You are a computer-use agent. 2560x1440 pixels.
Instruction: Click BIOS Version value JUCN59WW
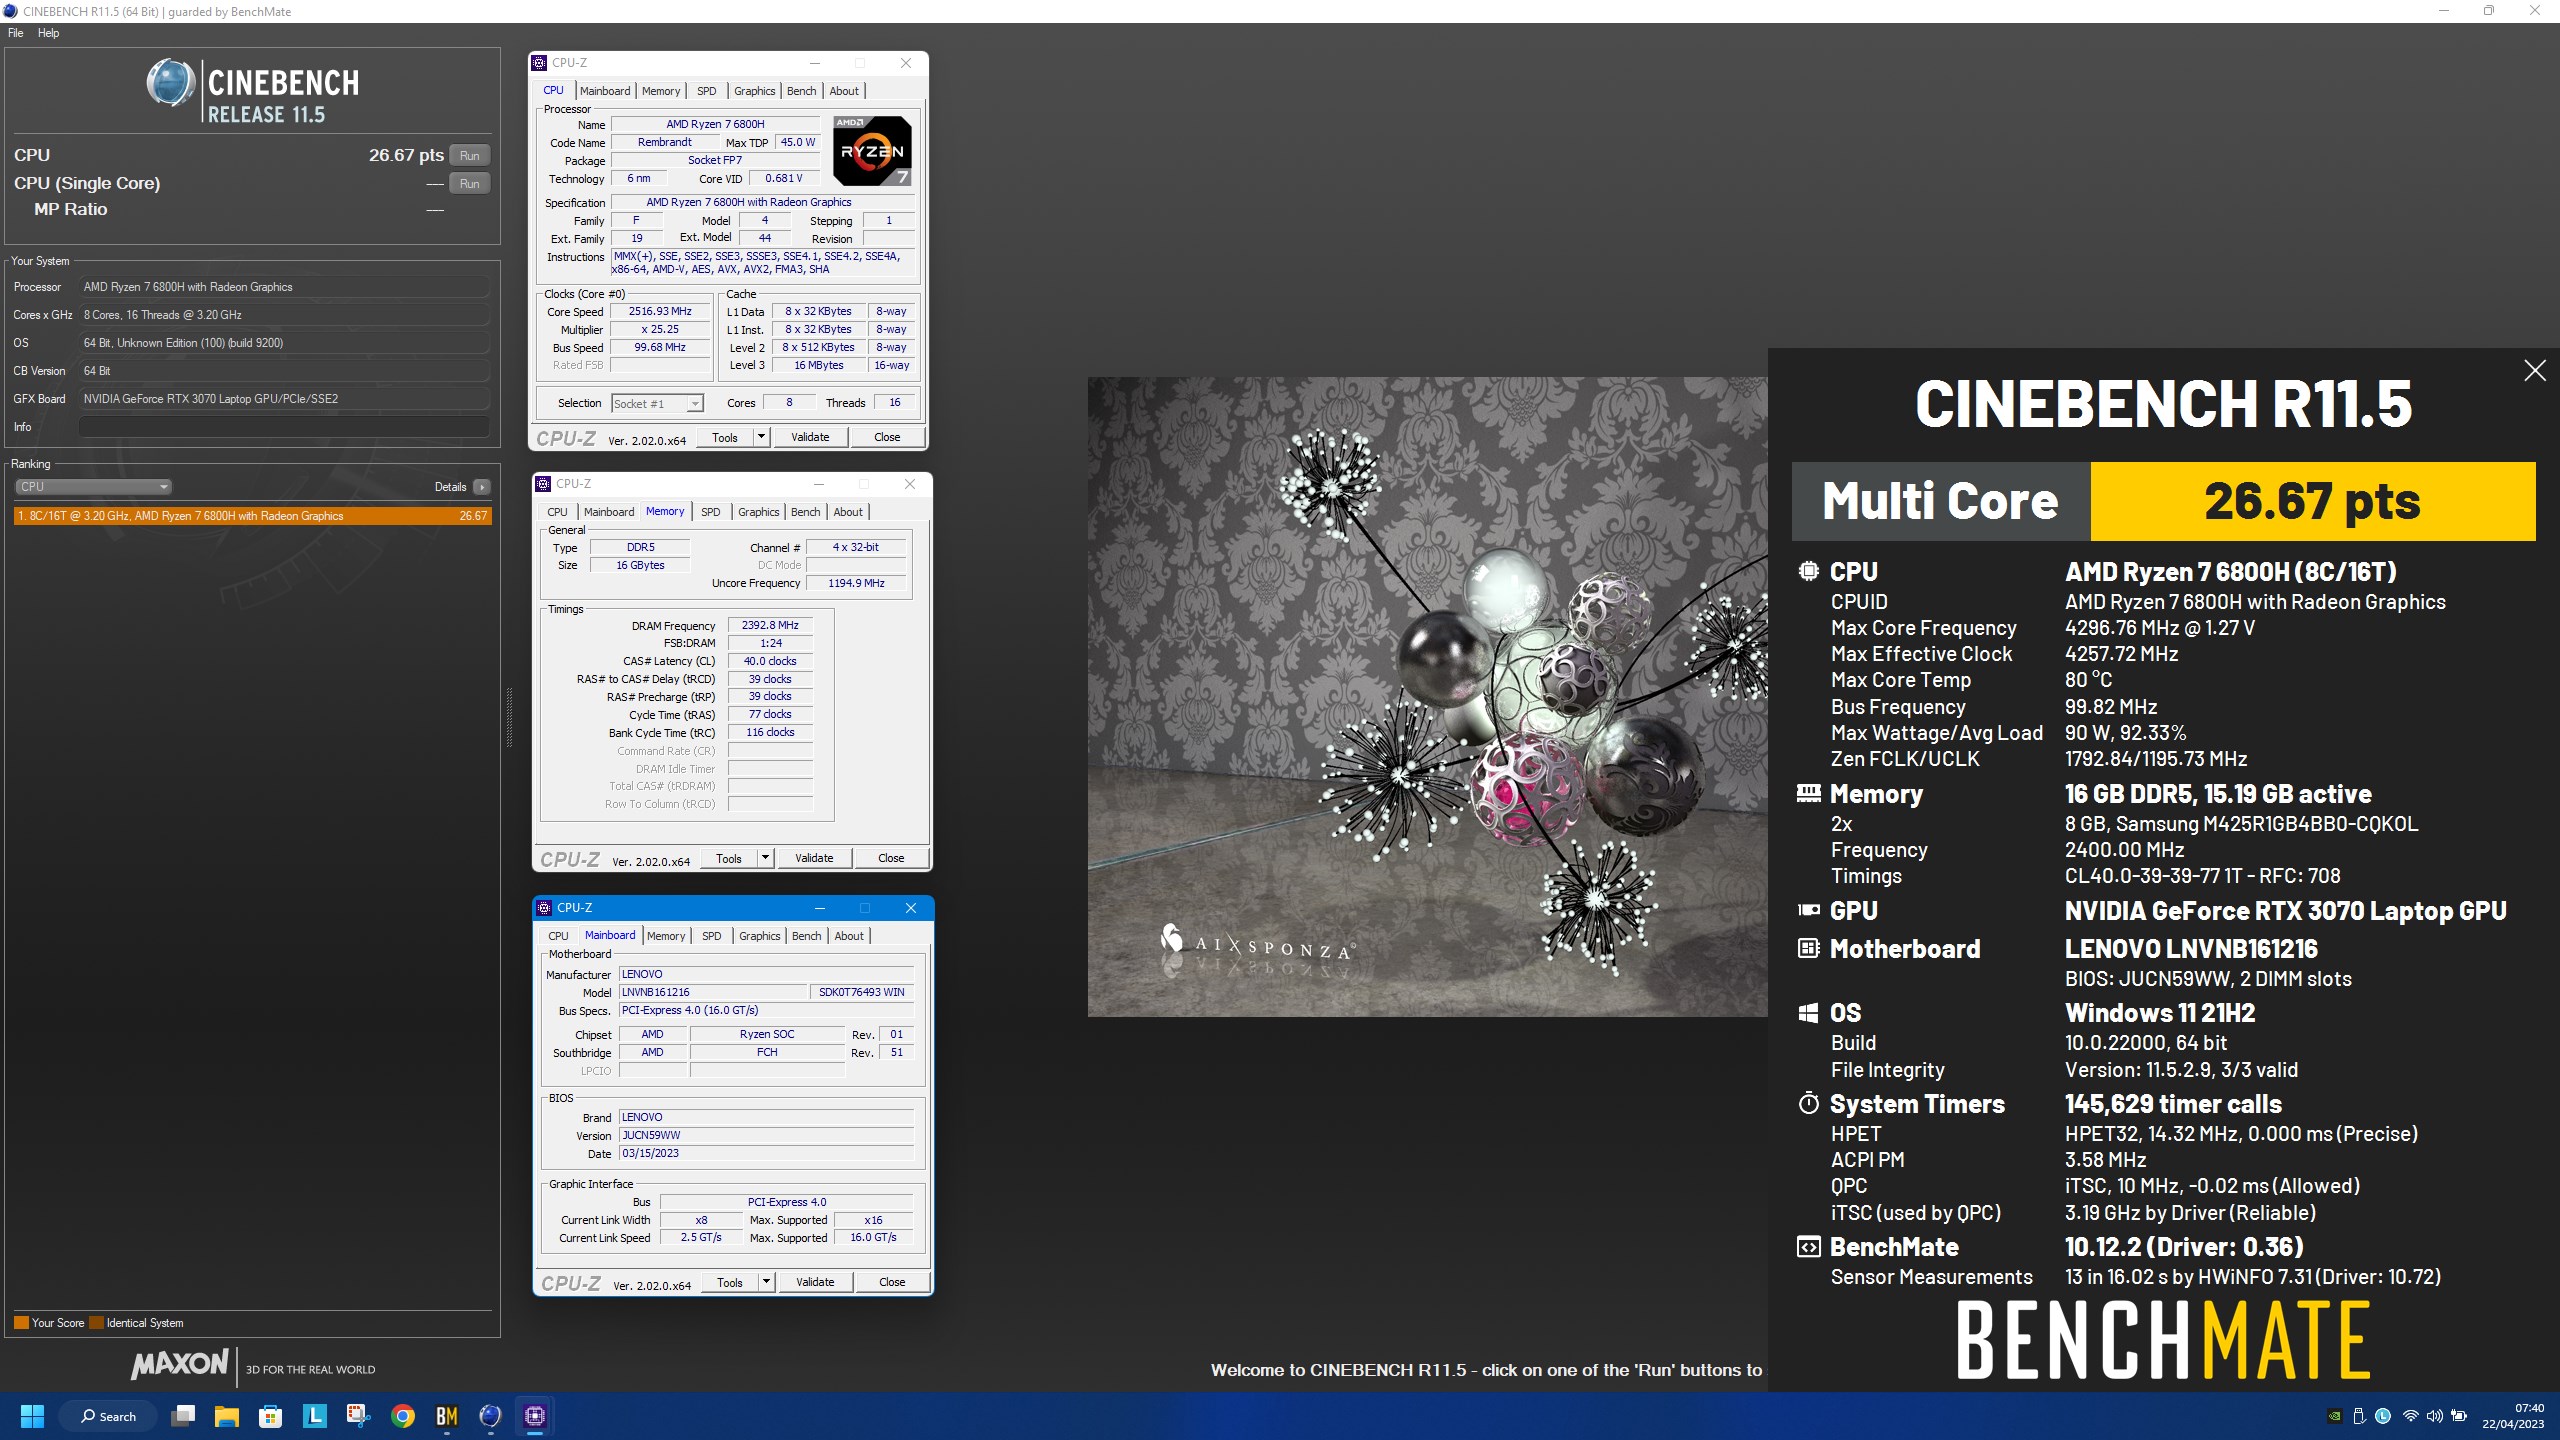766,1135
